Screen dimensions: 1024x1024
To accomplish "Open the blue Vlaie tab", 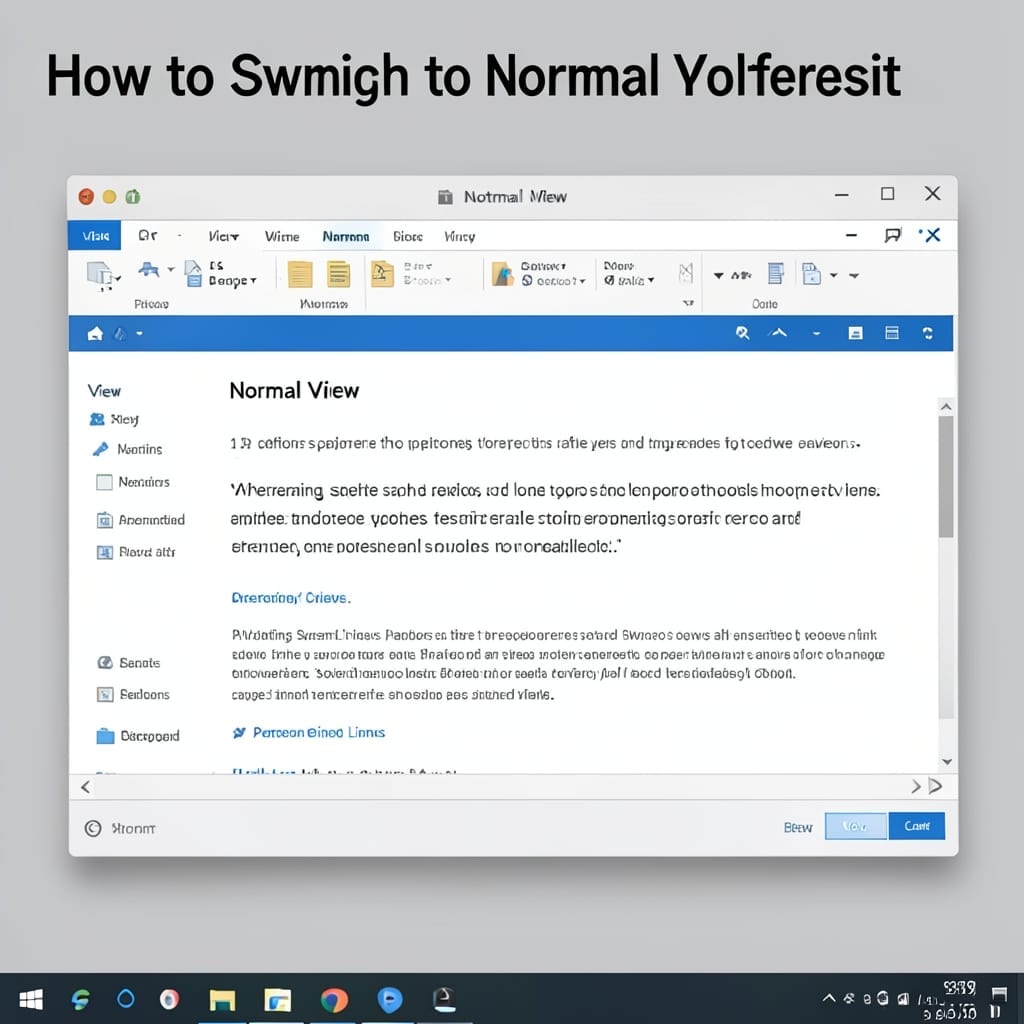I will 95,236.
